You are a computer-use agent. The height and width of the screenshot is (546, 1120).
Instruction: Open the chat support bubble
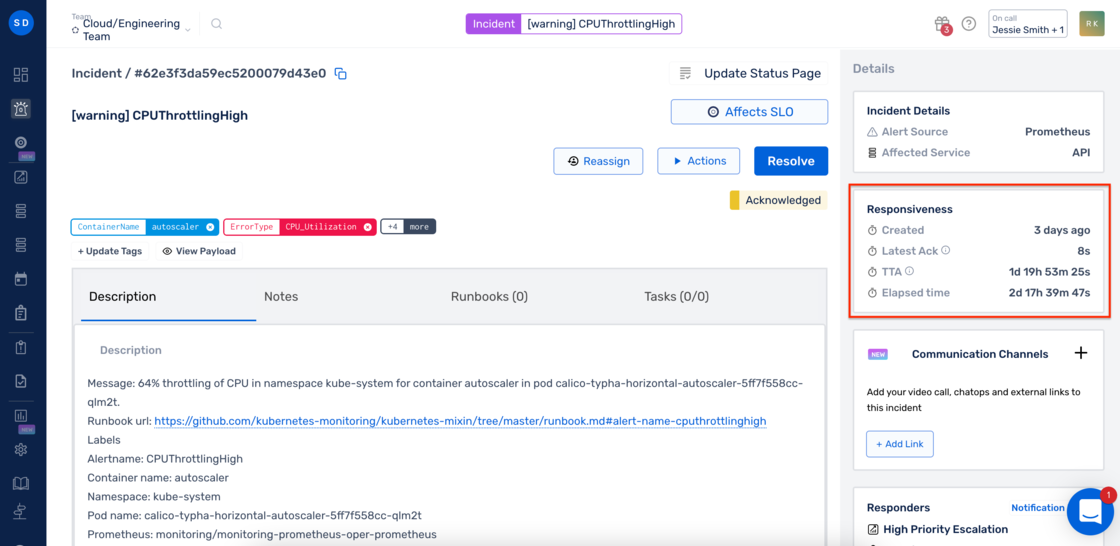point(1090,511)
